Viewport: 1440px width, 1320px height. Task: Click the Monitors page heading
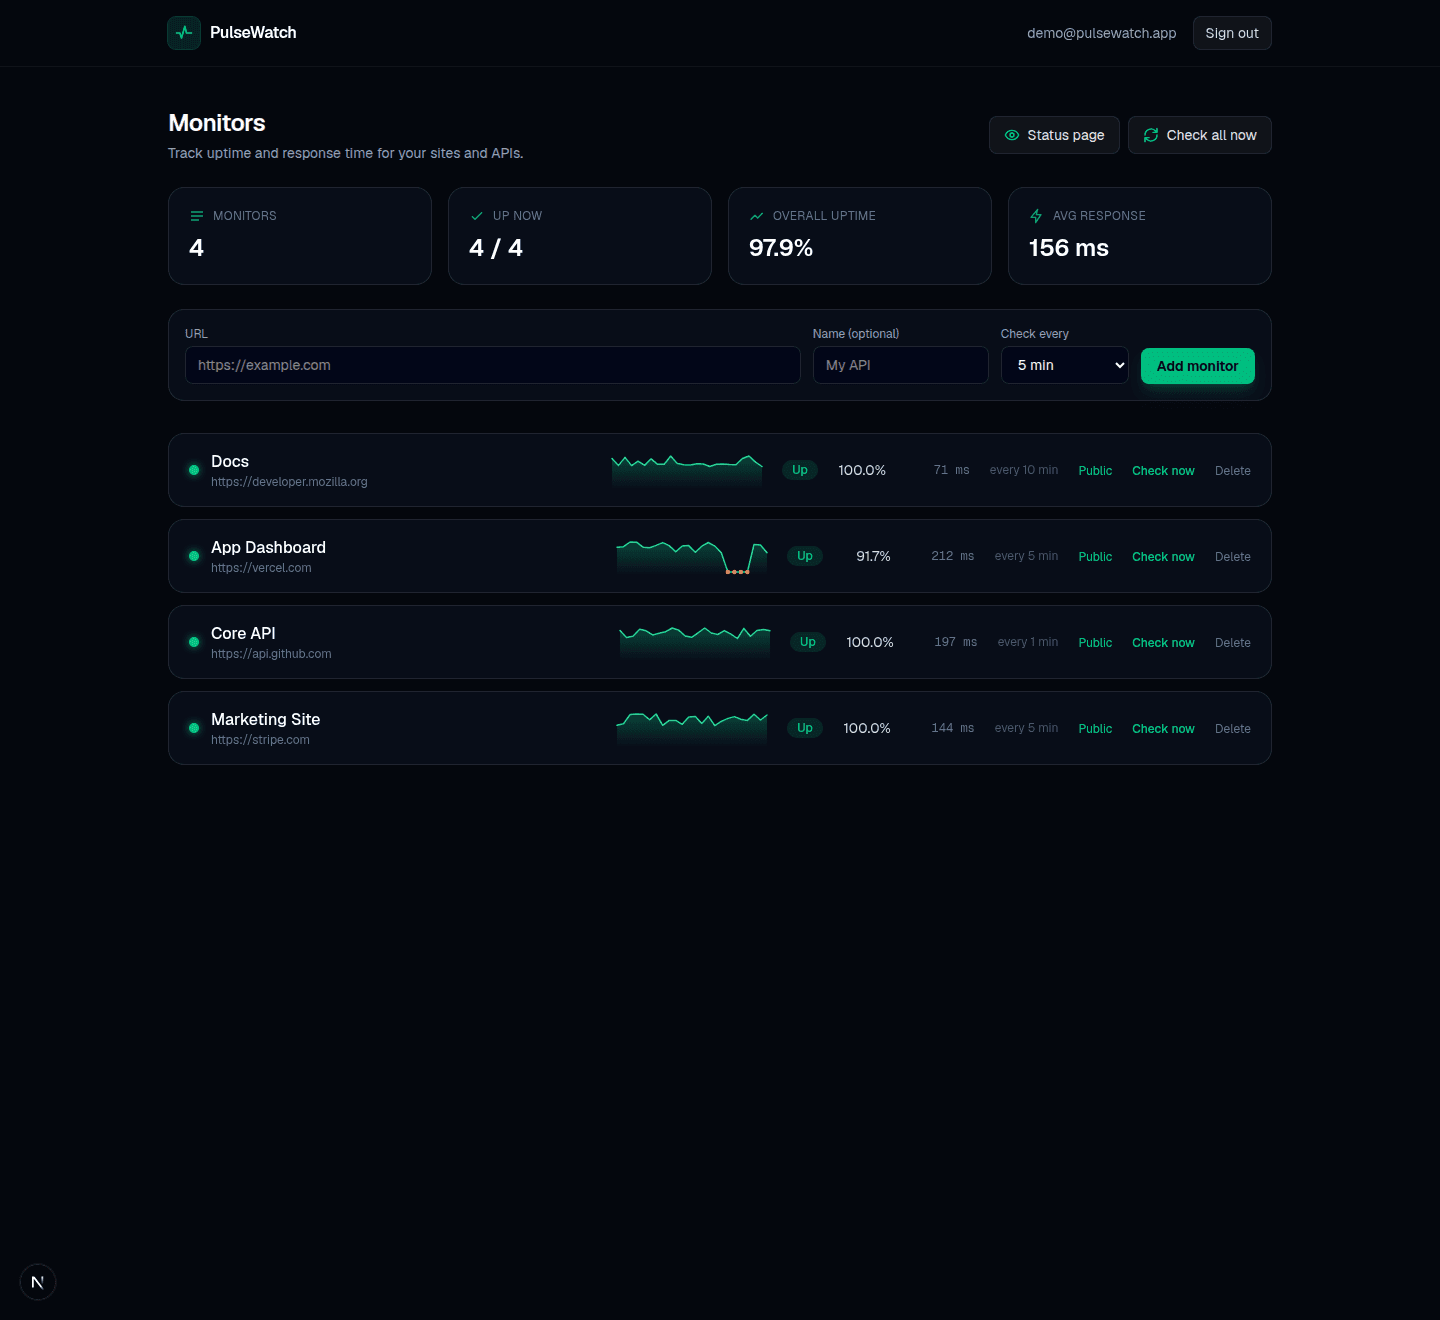pyautogui.click(x=217, y=123)
